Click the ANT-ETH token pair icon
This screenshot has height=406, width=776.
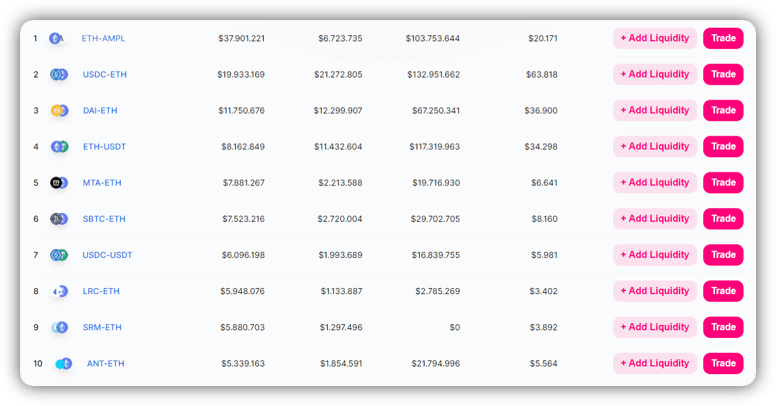pos(64,363)
